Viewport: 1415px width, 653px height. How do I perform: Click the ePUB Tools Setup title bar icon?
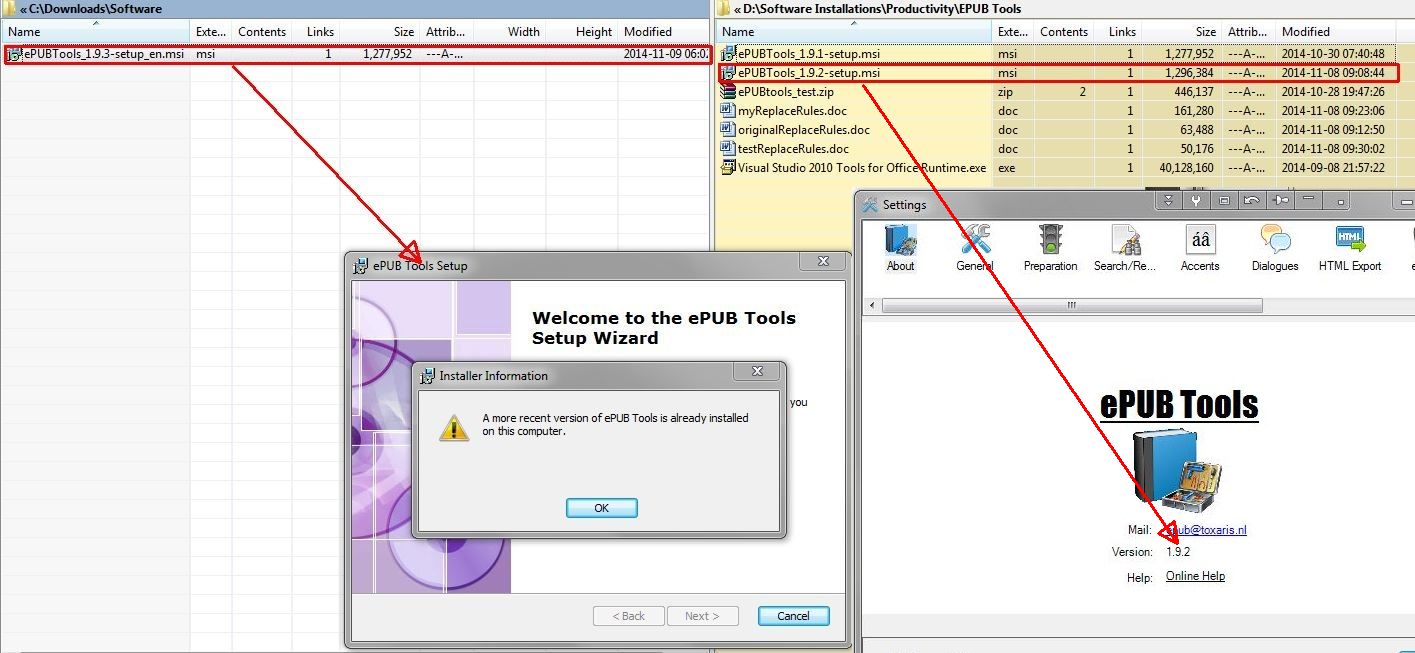361,266
